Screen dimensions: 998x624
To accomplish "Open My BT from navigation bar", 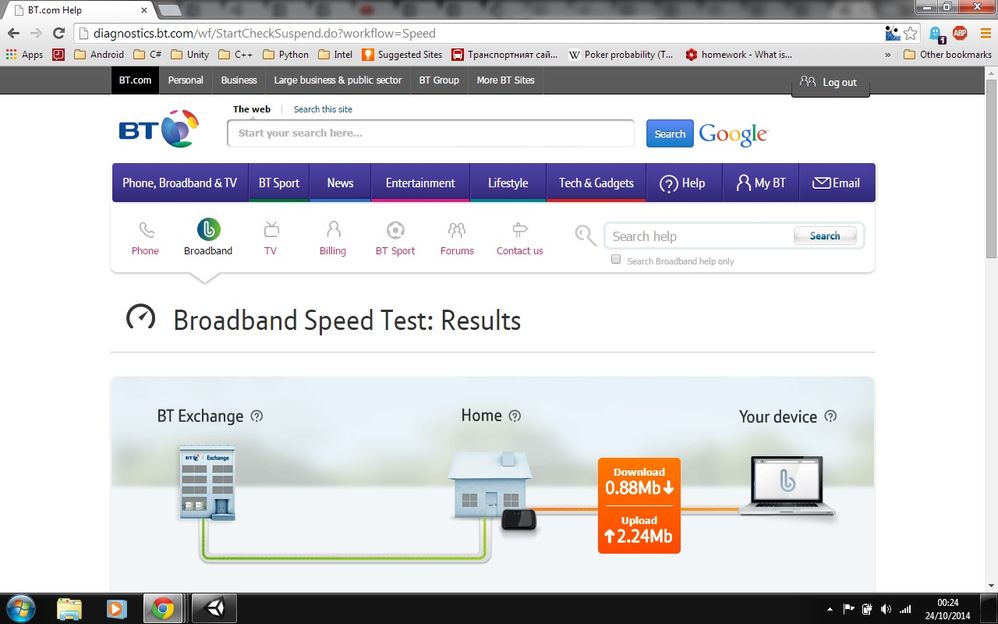I will (x=761, y=183).
